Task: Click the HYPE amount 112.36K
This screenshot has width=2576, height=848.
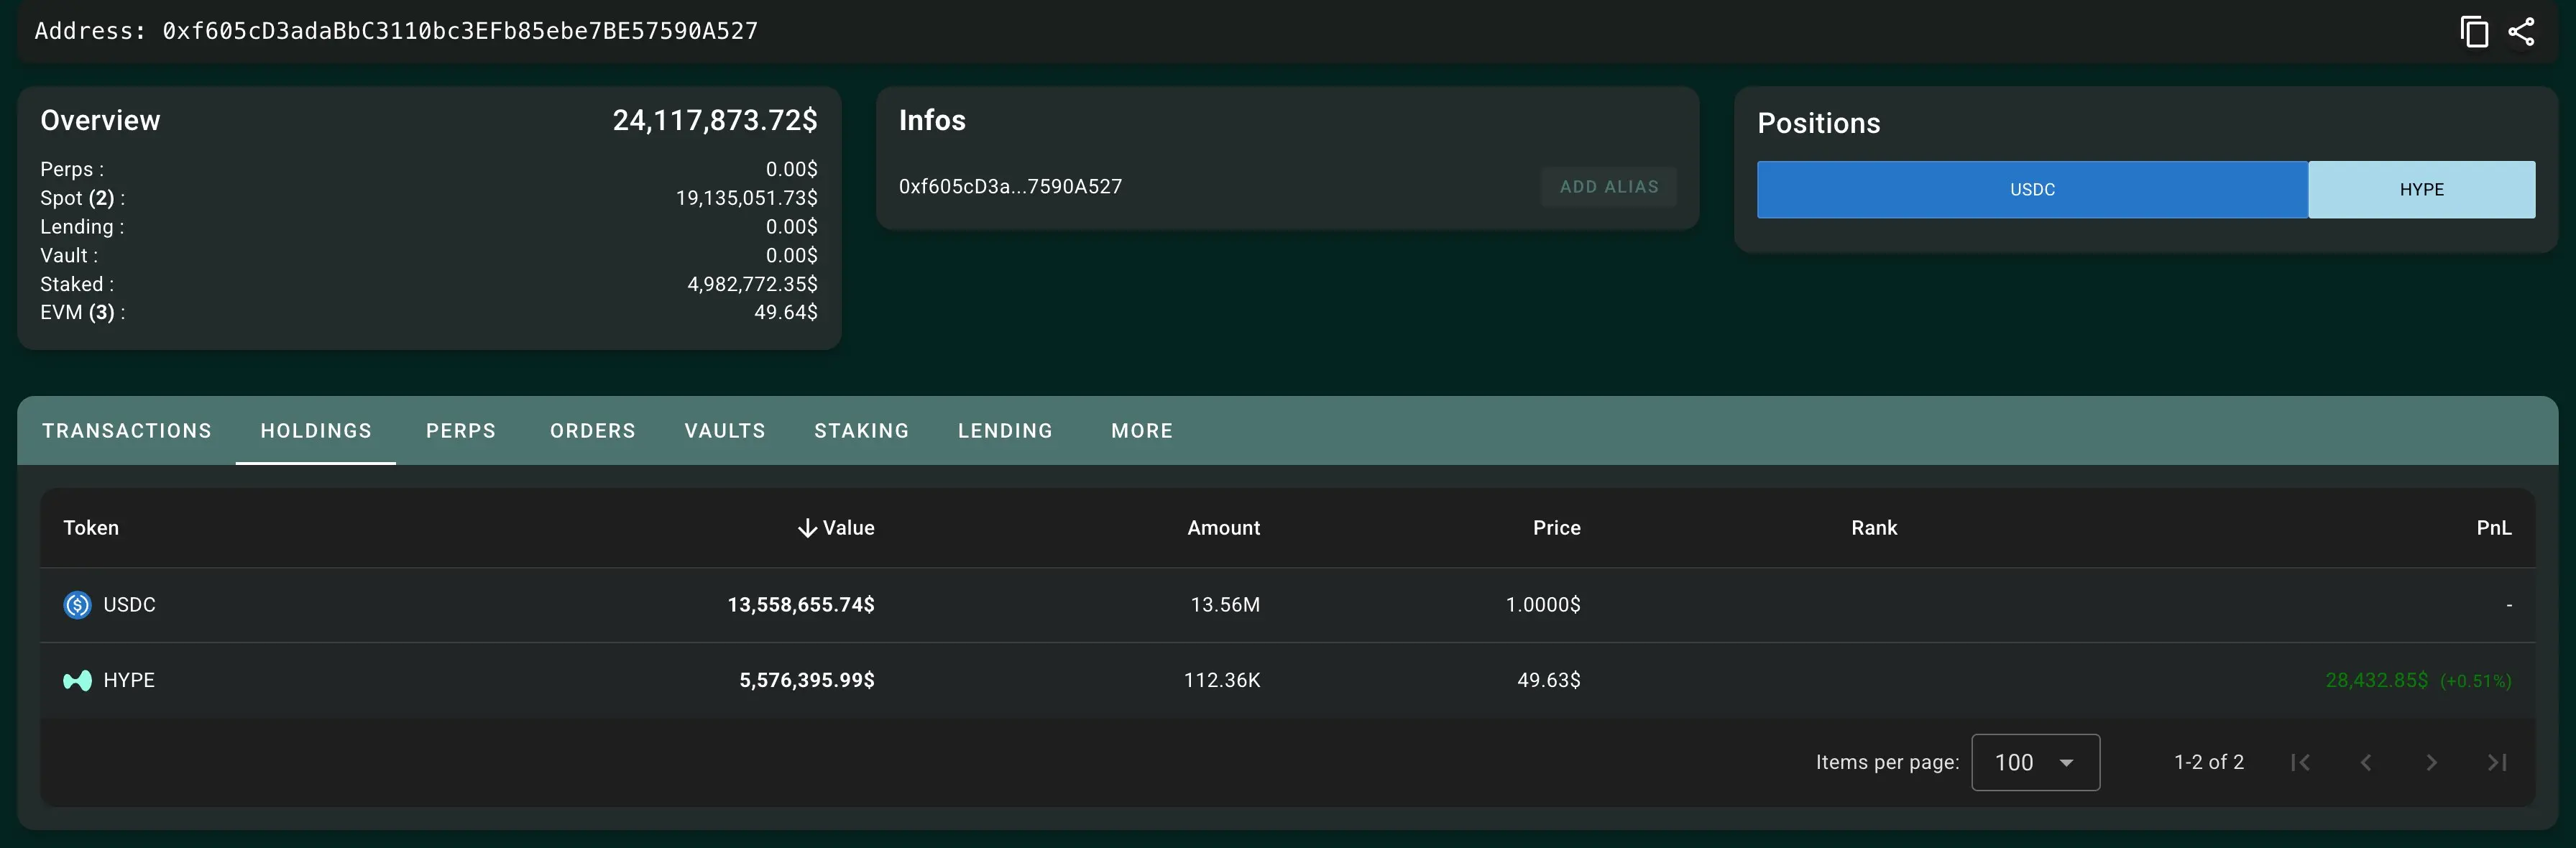Action: 1222,681
